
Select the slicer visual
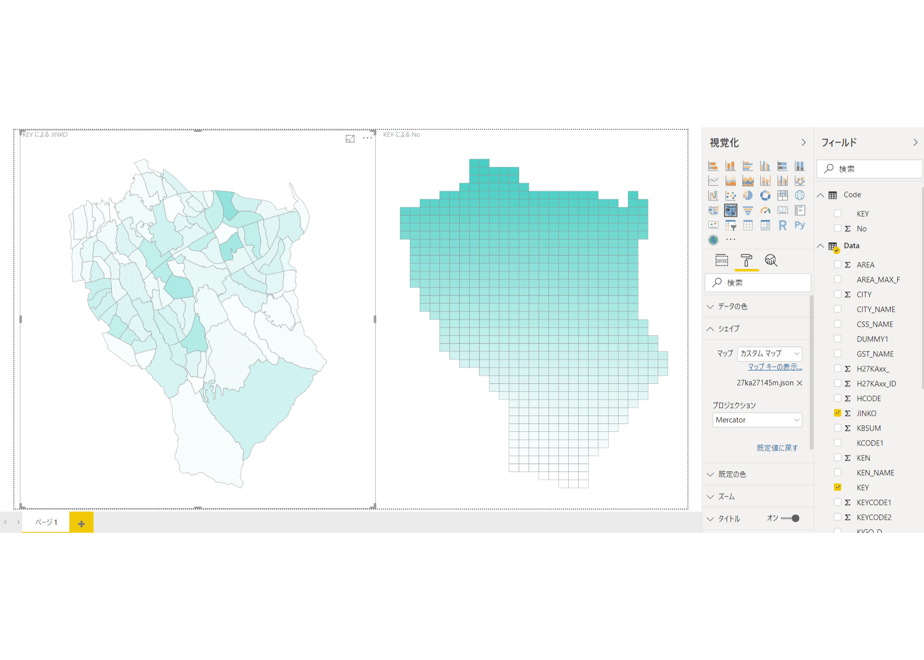pos(730,225)
